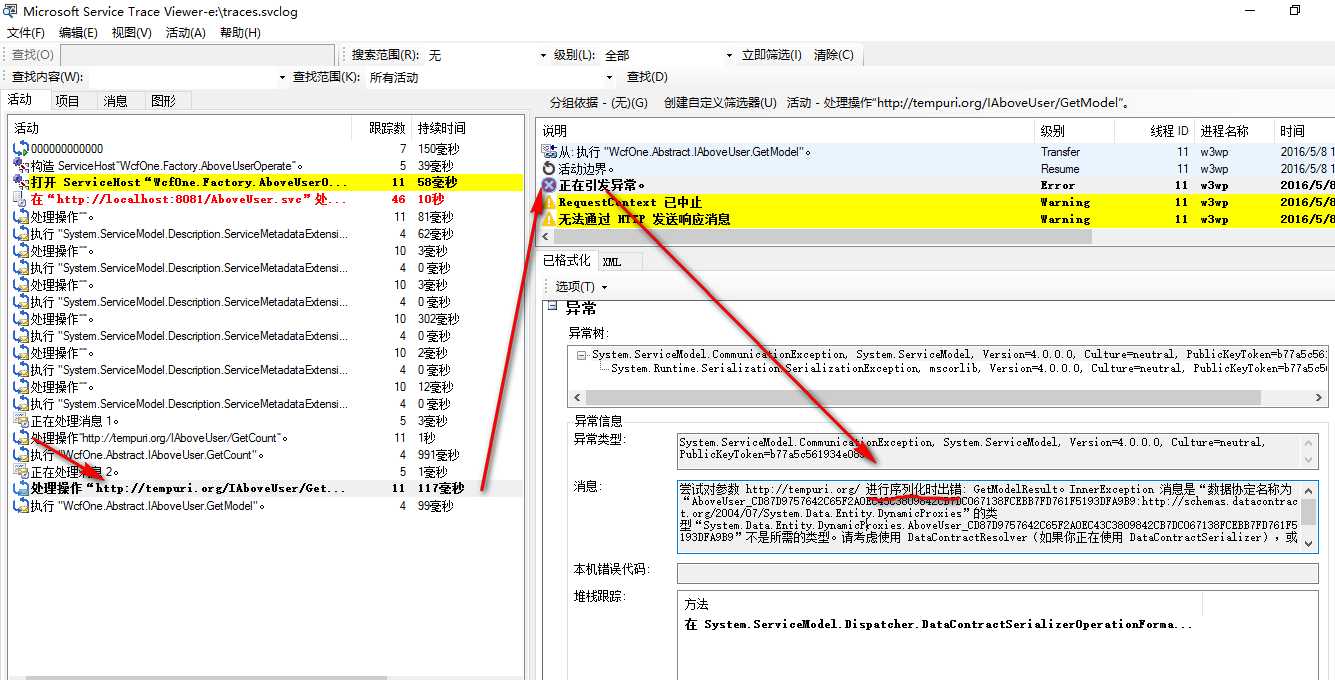1335x680 pixels.
Task: Click the stack trace line System.ServiceModel.Dispatcher.DataContractSerializerOperationForma...
Action: pos(939,624)
